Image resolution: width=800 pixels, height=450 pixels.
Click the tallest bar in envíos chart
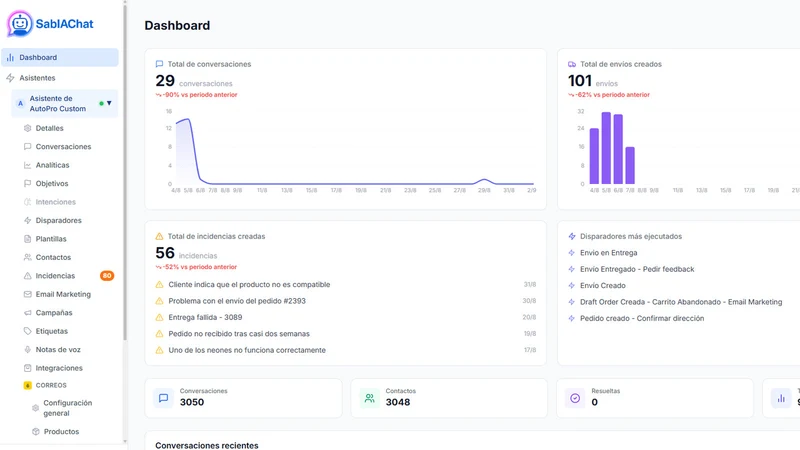pyautogui.click(x=606, y=148)
